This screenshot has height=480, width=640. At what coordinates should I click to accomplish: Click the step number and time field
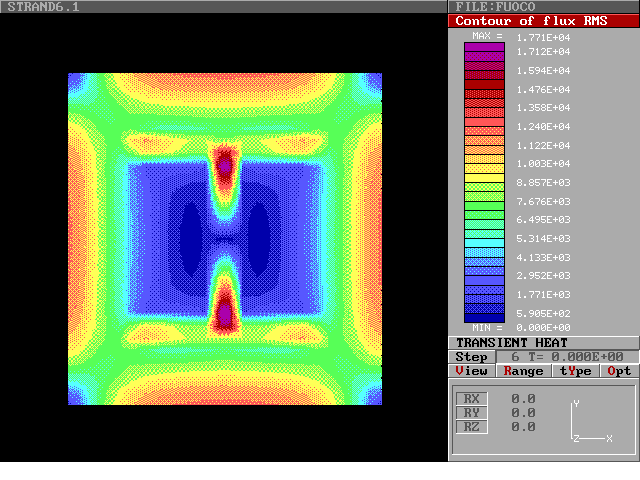pyautogui.click(x=567, y=357)
